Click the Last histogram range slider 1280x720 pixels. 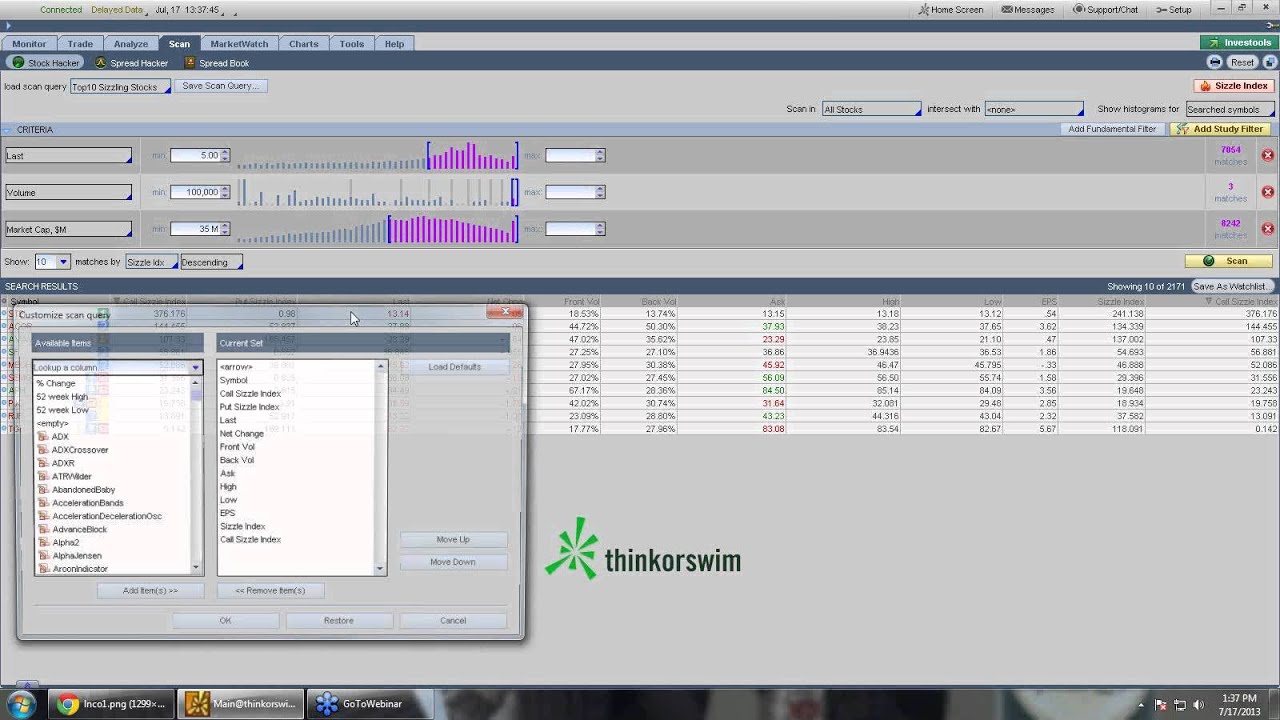[378, 156]
